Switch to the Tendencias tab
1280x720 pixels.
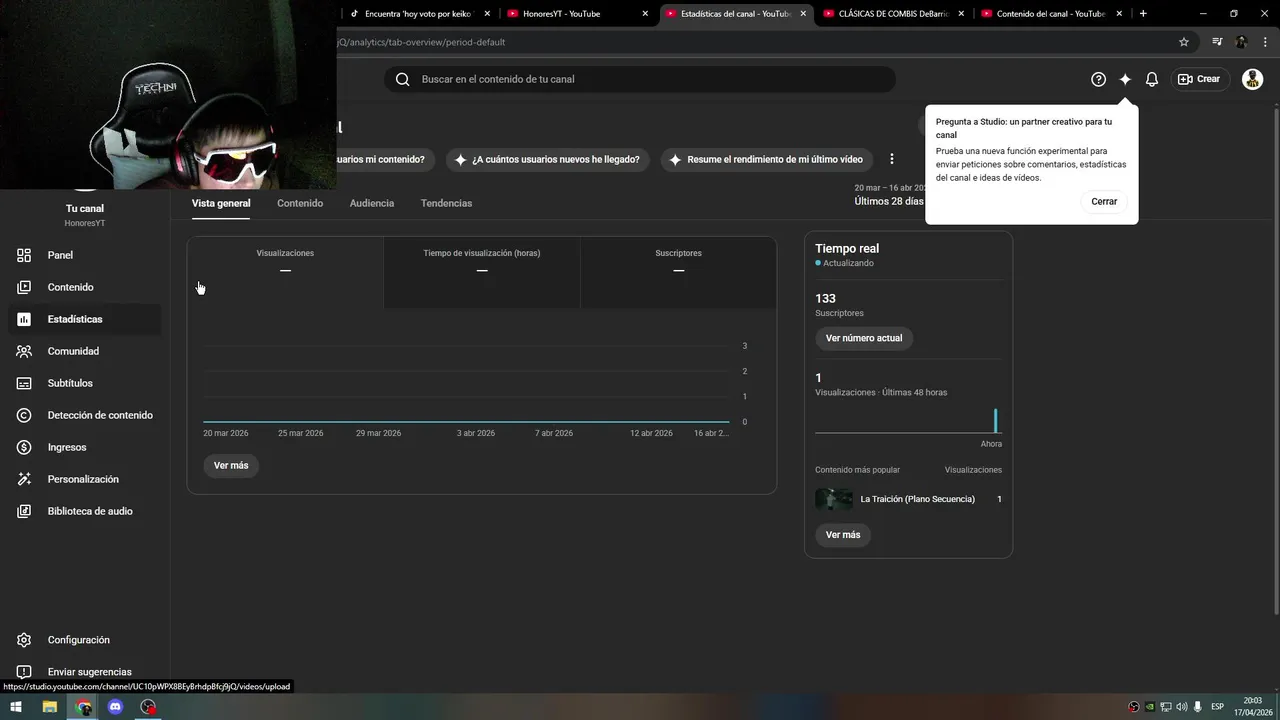(446, 203)
